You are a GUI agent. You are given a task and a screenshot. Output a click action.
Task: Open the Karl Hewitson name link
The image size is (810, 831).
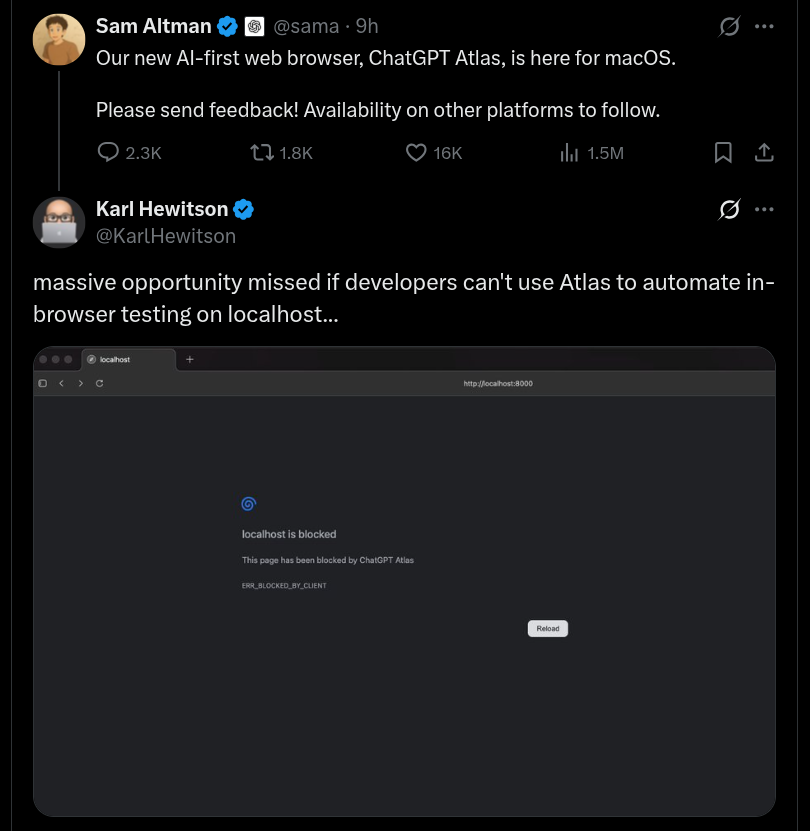pos(162,209)
